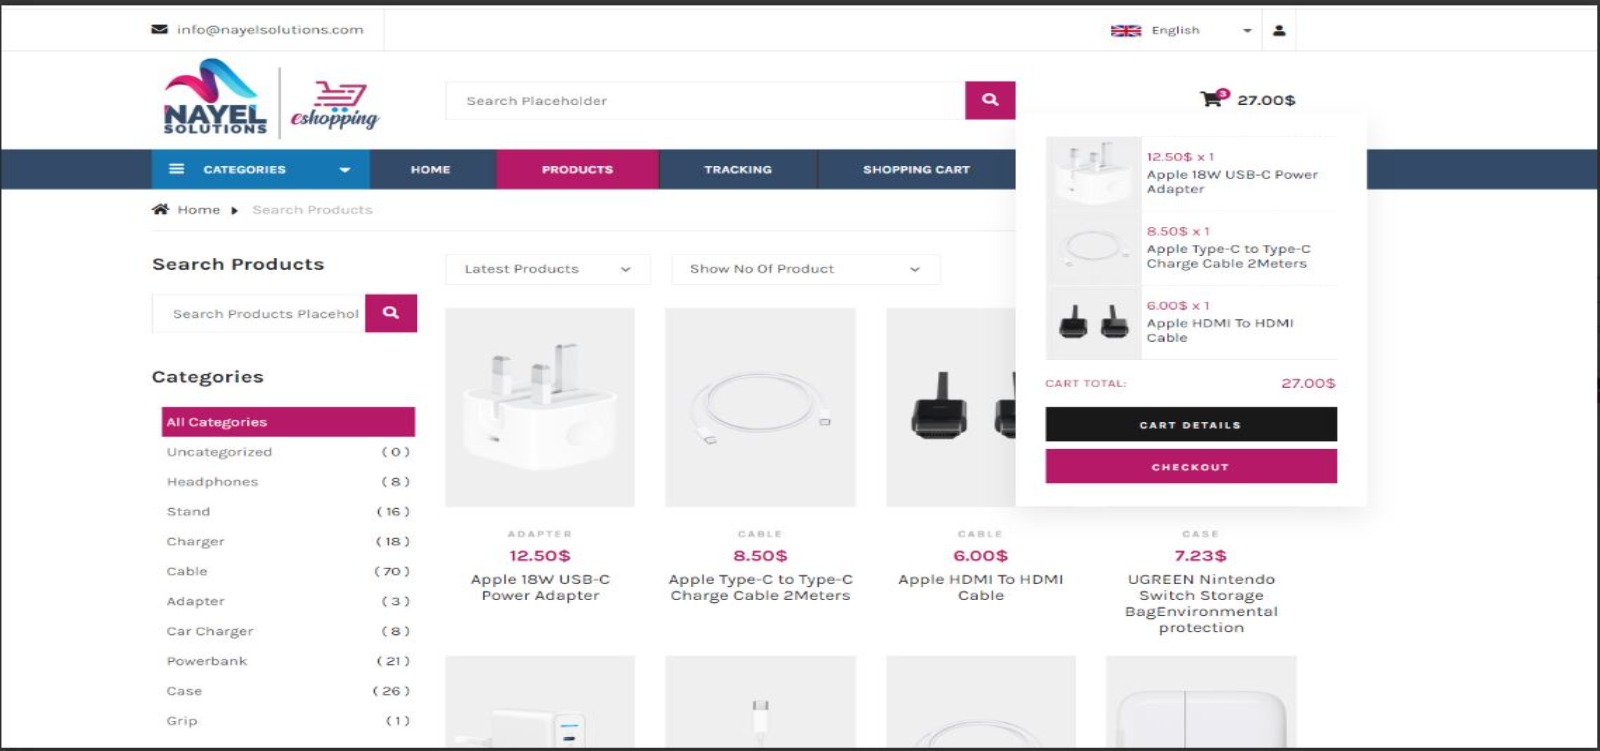Open the Latest Products sort dropdown
The image size is (1600, 751).
tap(548, 269)
